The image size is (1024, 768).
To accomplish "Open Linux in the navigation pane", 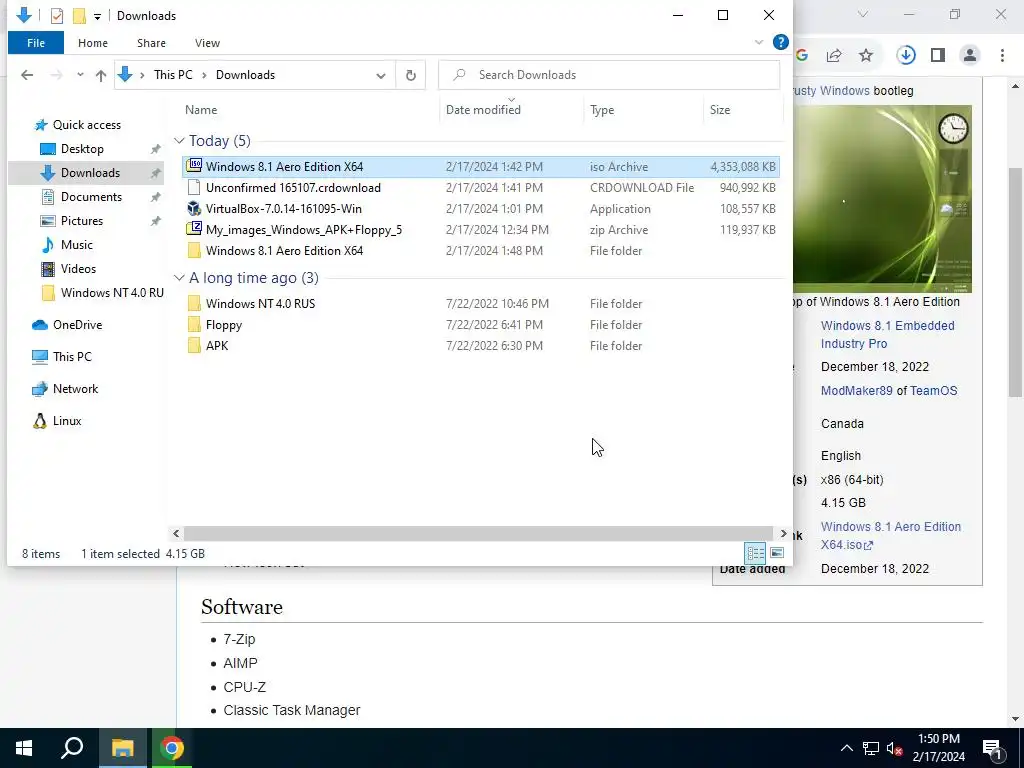I will tap(67, 421).
